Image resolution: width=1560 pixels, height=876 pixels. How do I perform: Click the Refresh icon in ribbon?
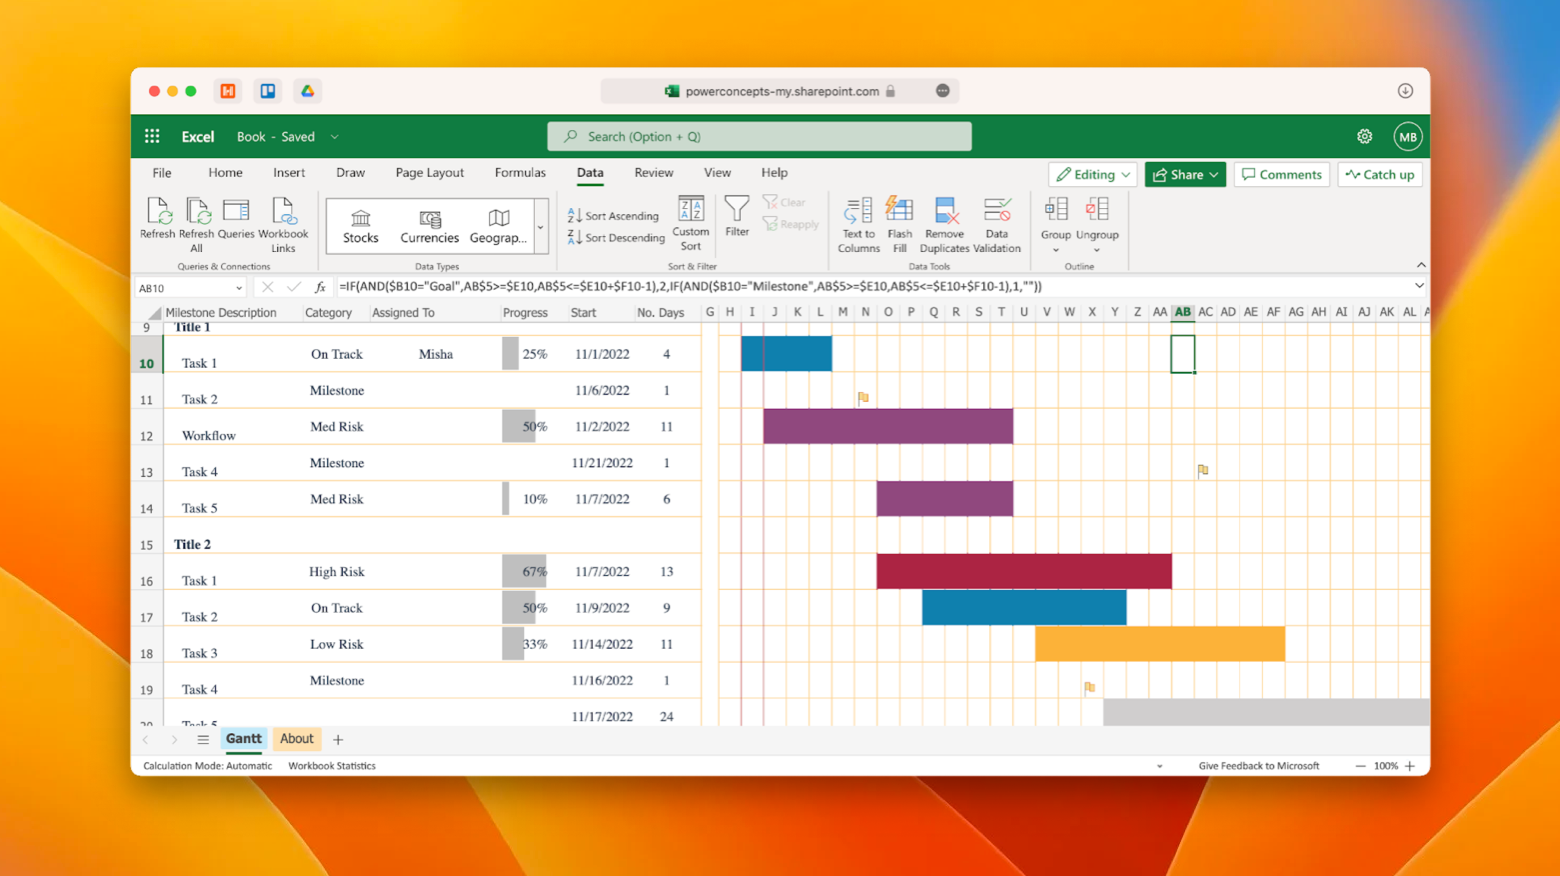pos(157,219)
